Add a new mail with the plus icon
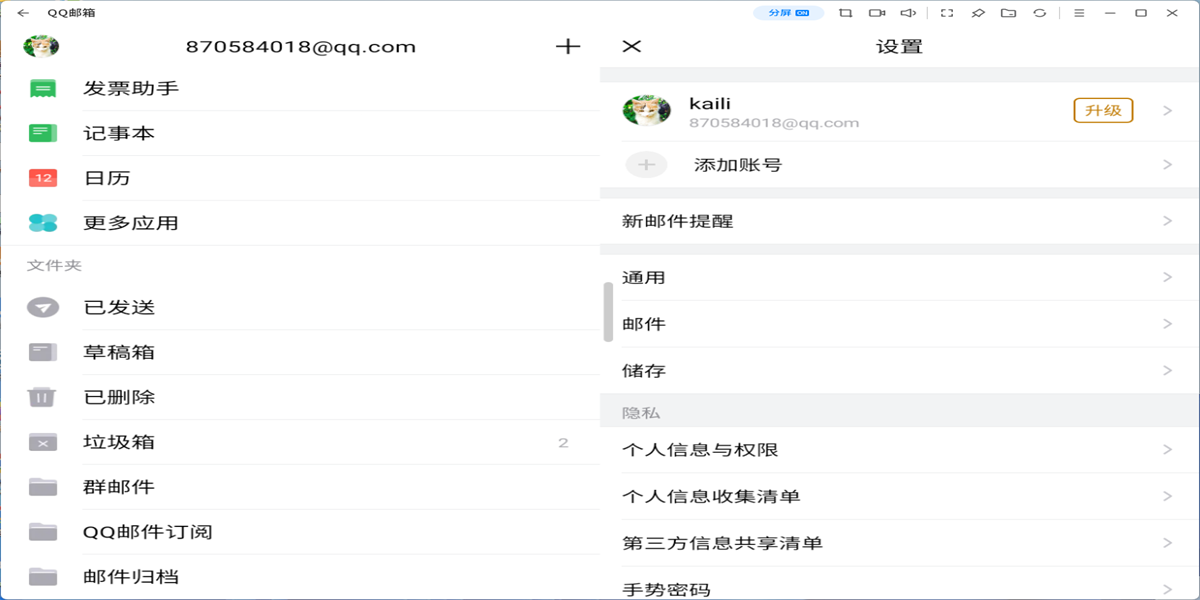The image size is (1200, 600). click(x=567, y=46)
